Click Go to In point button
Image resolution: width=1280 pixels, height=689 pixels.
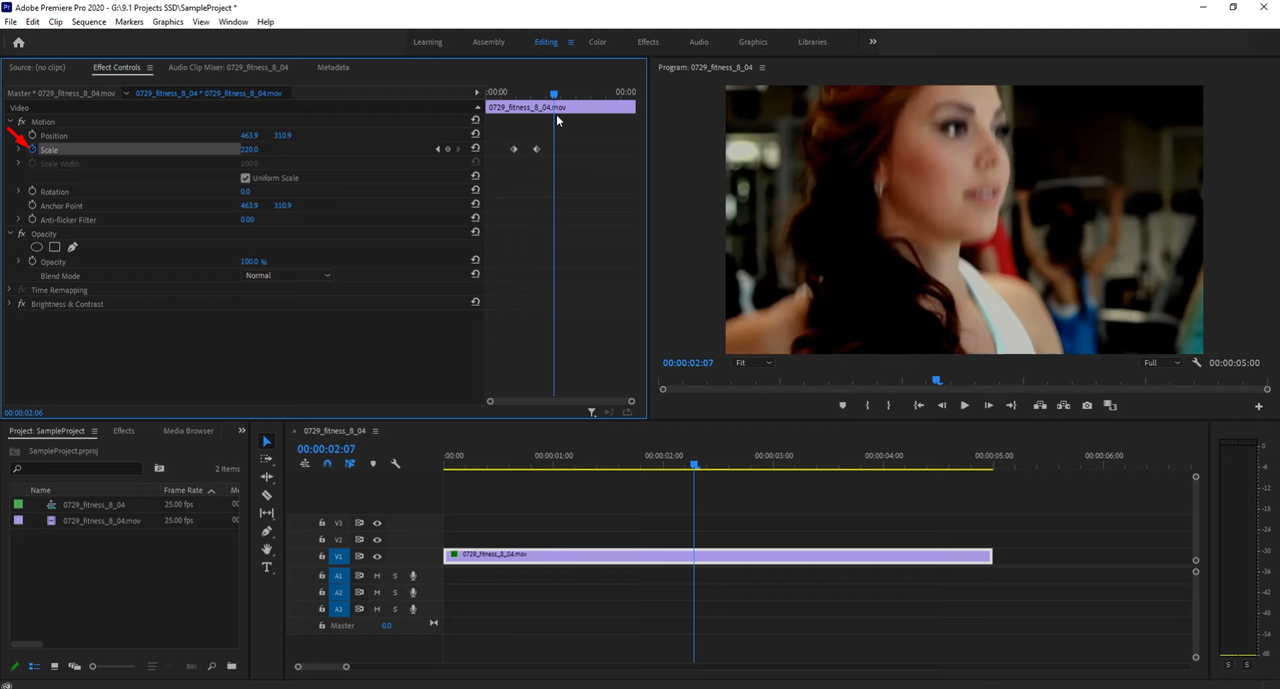click(x=918, y=405)
